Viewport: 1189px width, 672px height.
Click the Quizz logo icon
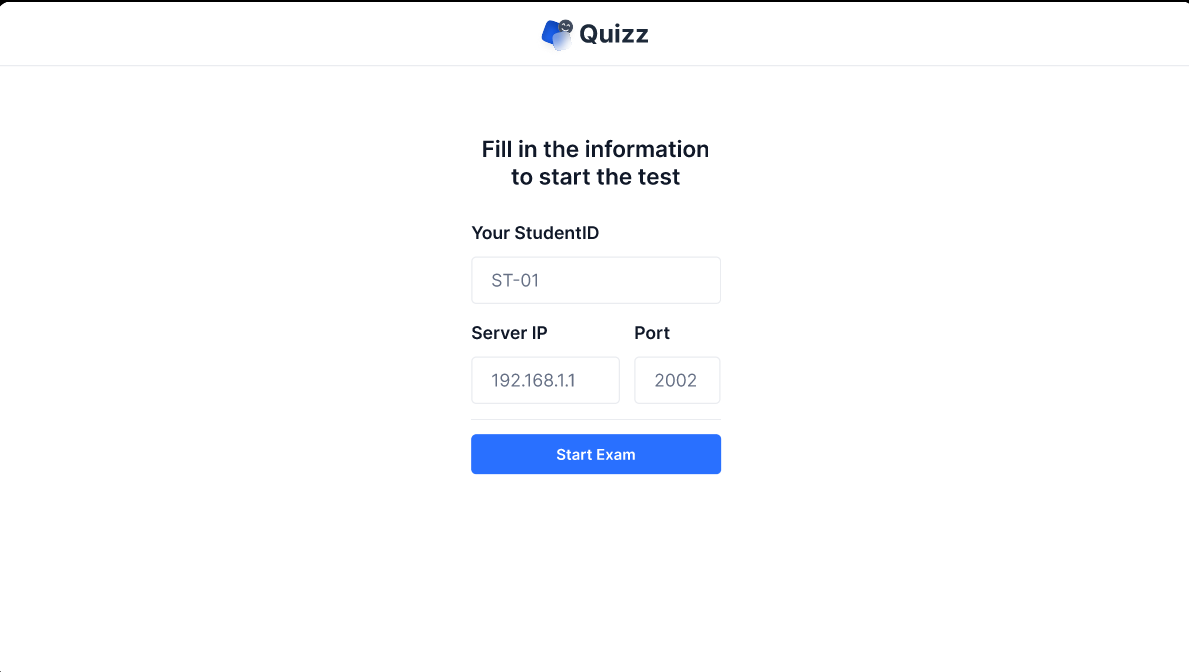click(x=557, y=34)
